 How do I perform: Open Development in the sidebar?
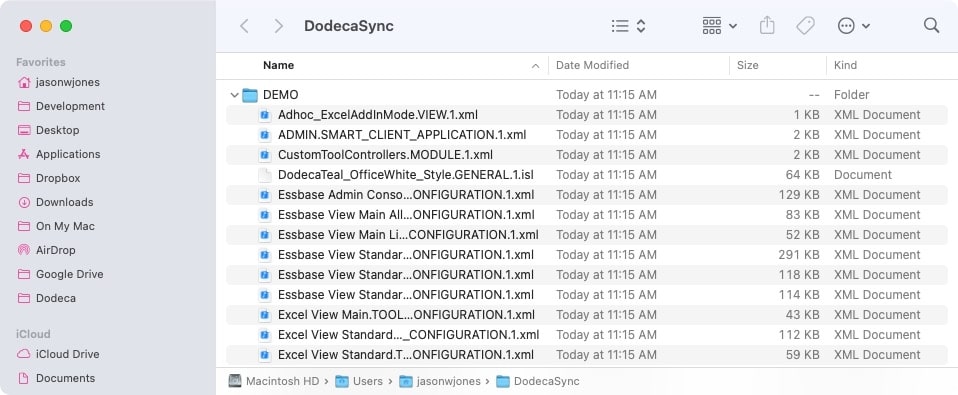click(70, 106)
